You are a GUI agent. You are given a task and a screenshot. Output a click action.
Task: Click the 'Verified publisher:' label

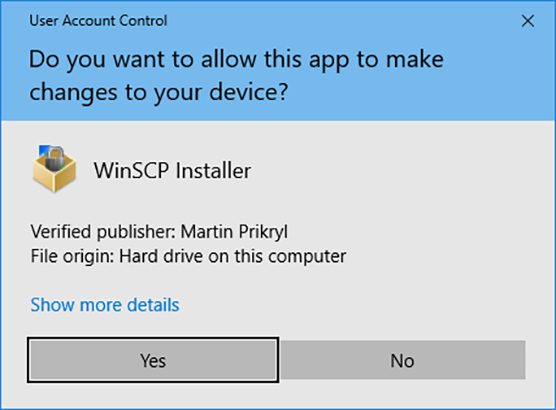click(x=103, y=232)
